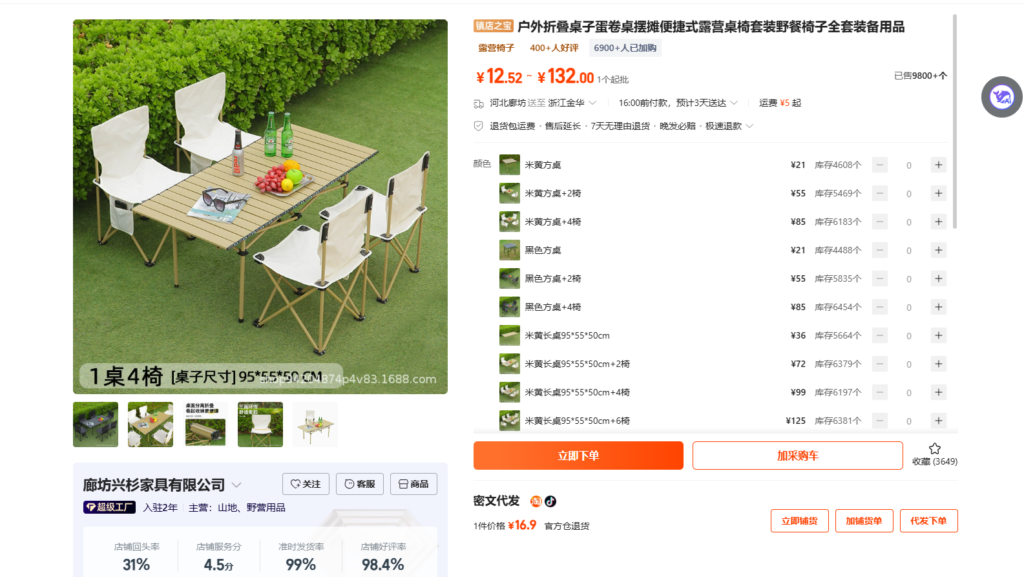Click the 代发下单 button
The height and width of the screenshot is (577, 1024).
[x=929, y=521]
